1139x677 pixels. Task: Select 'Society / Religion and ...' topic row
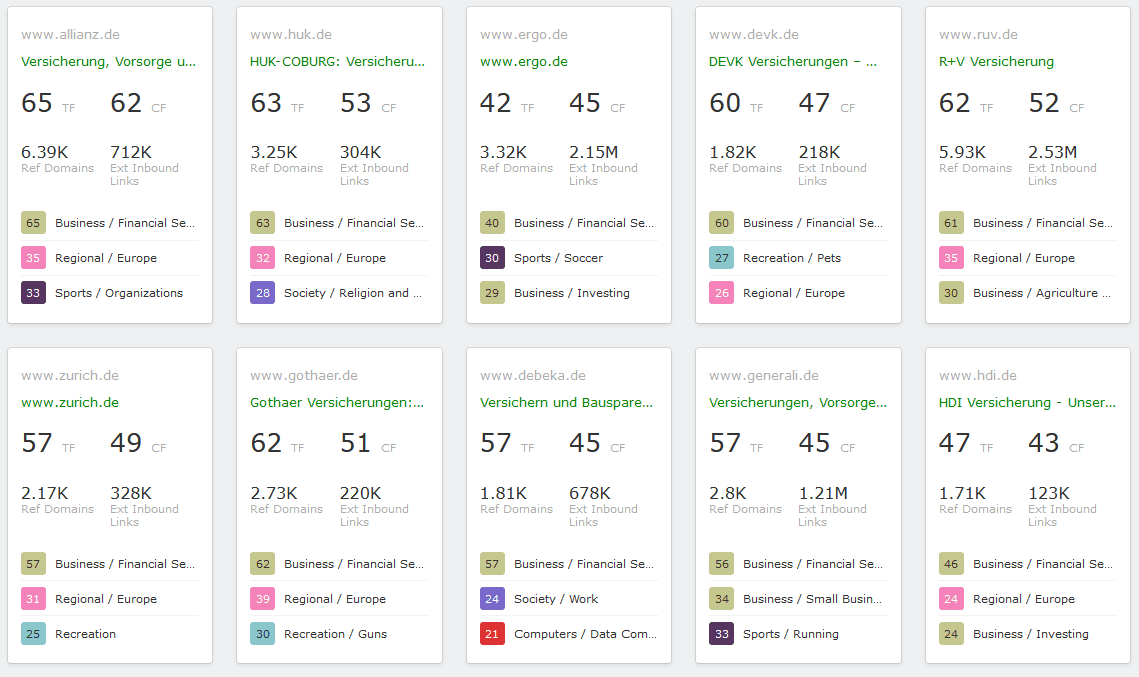[353, 293]
